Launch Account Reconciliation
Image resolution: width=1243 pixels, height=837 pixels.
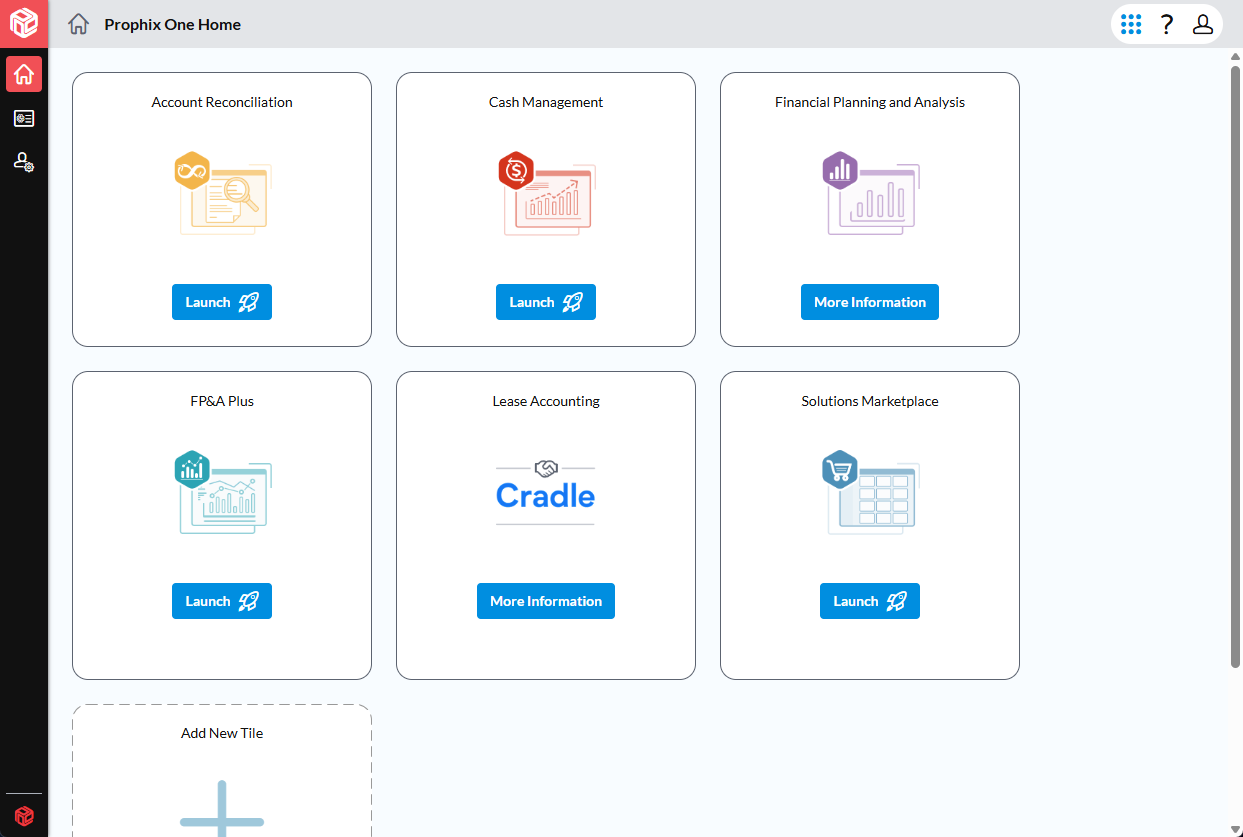pos(222,302)
